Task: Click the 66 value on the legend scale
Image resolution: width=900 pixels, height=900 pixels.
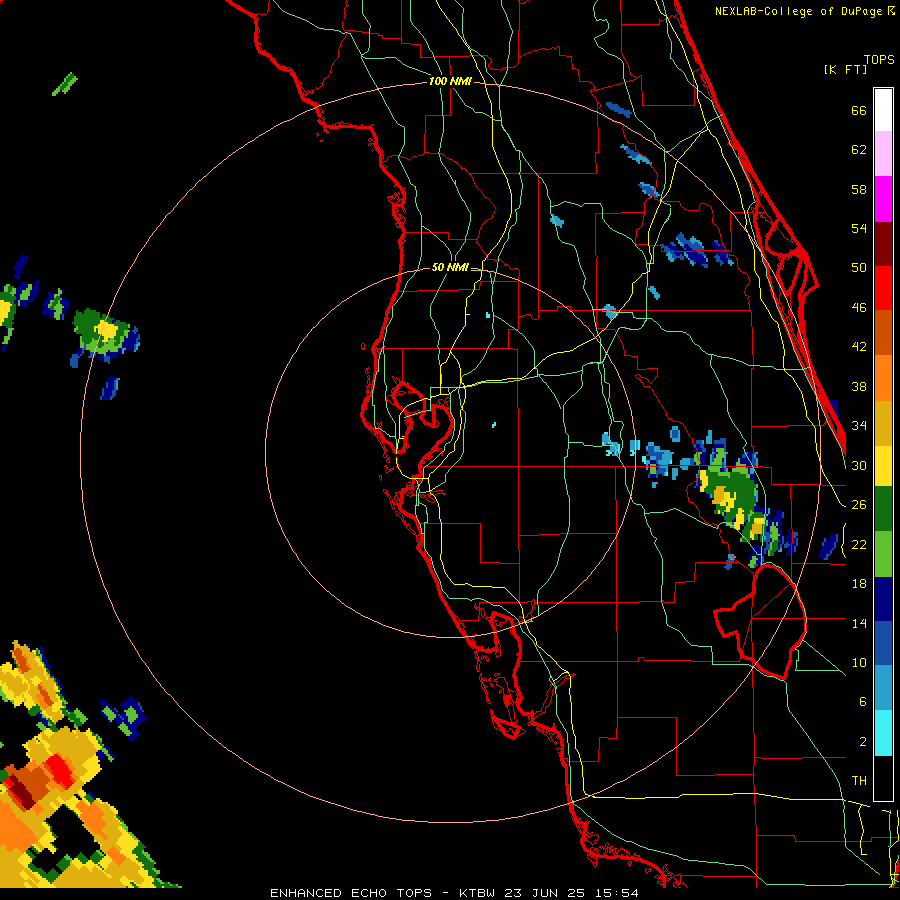Action: [x=859, y=111]
